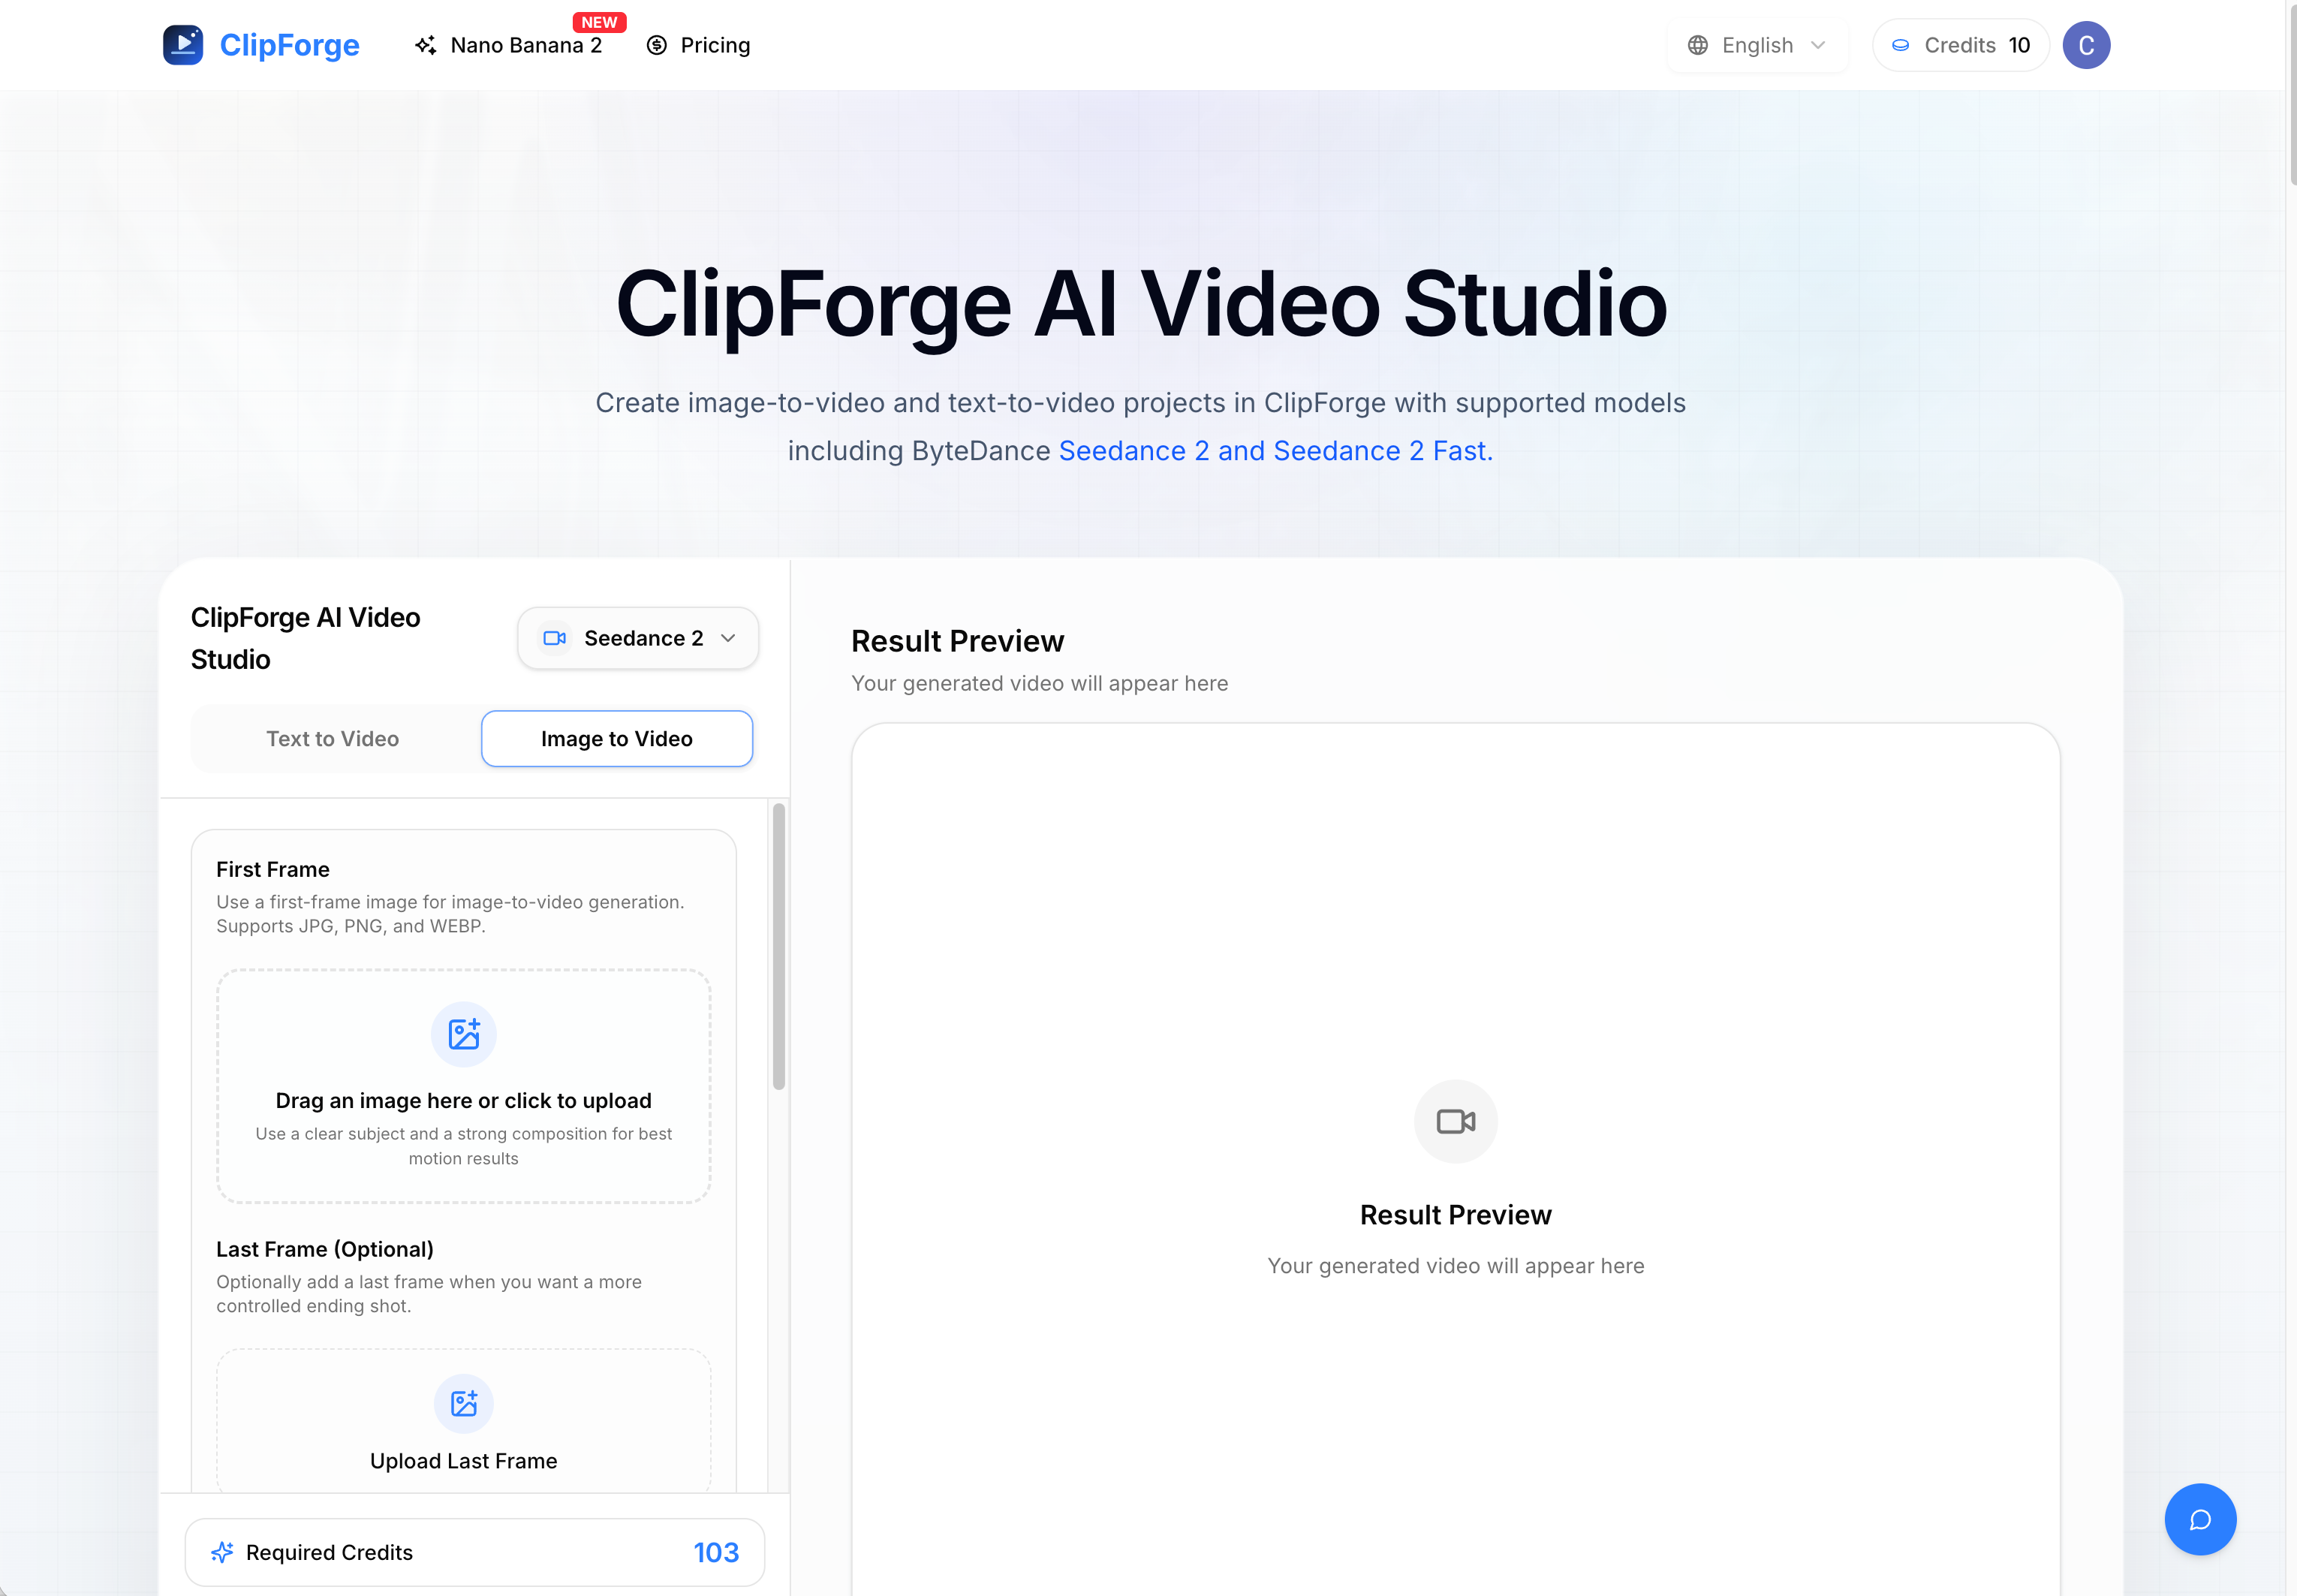The width and height of the screenshot is (2297, 1596).
Task: Open the Nano Banana 2 menu item
Action: 526,45
